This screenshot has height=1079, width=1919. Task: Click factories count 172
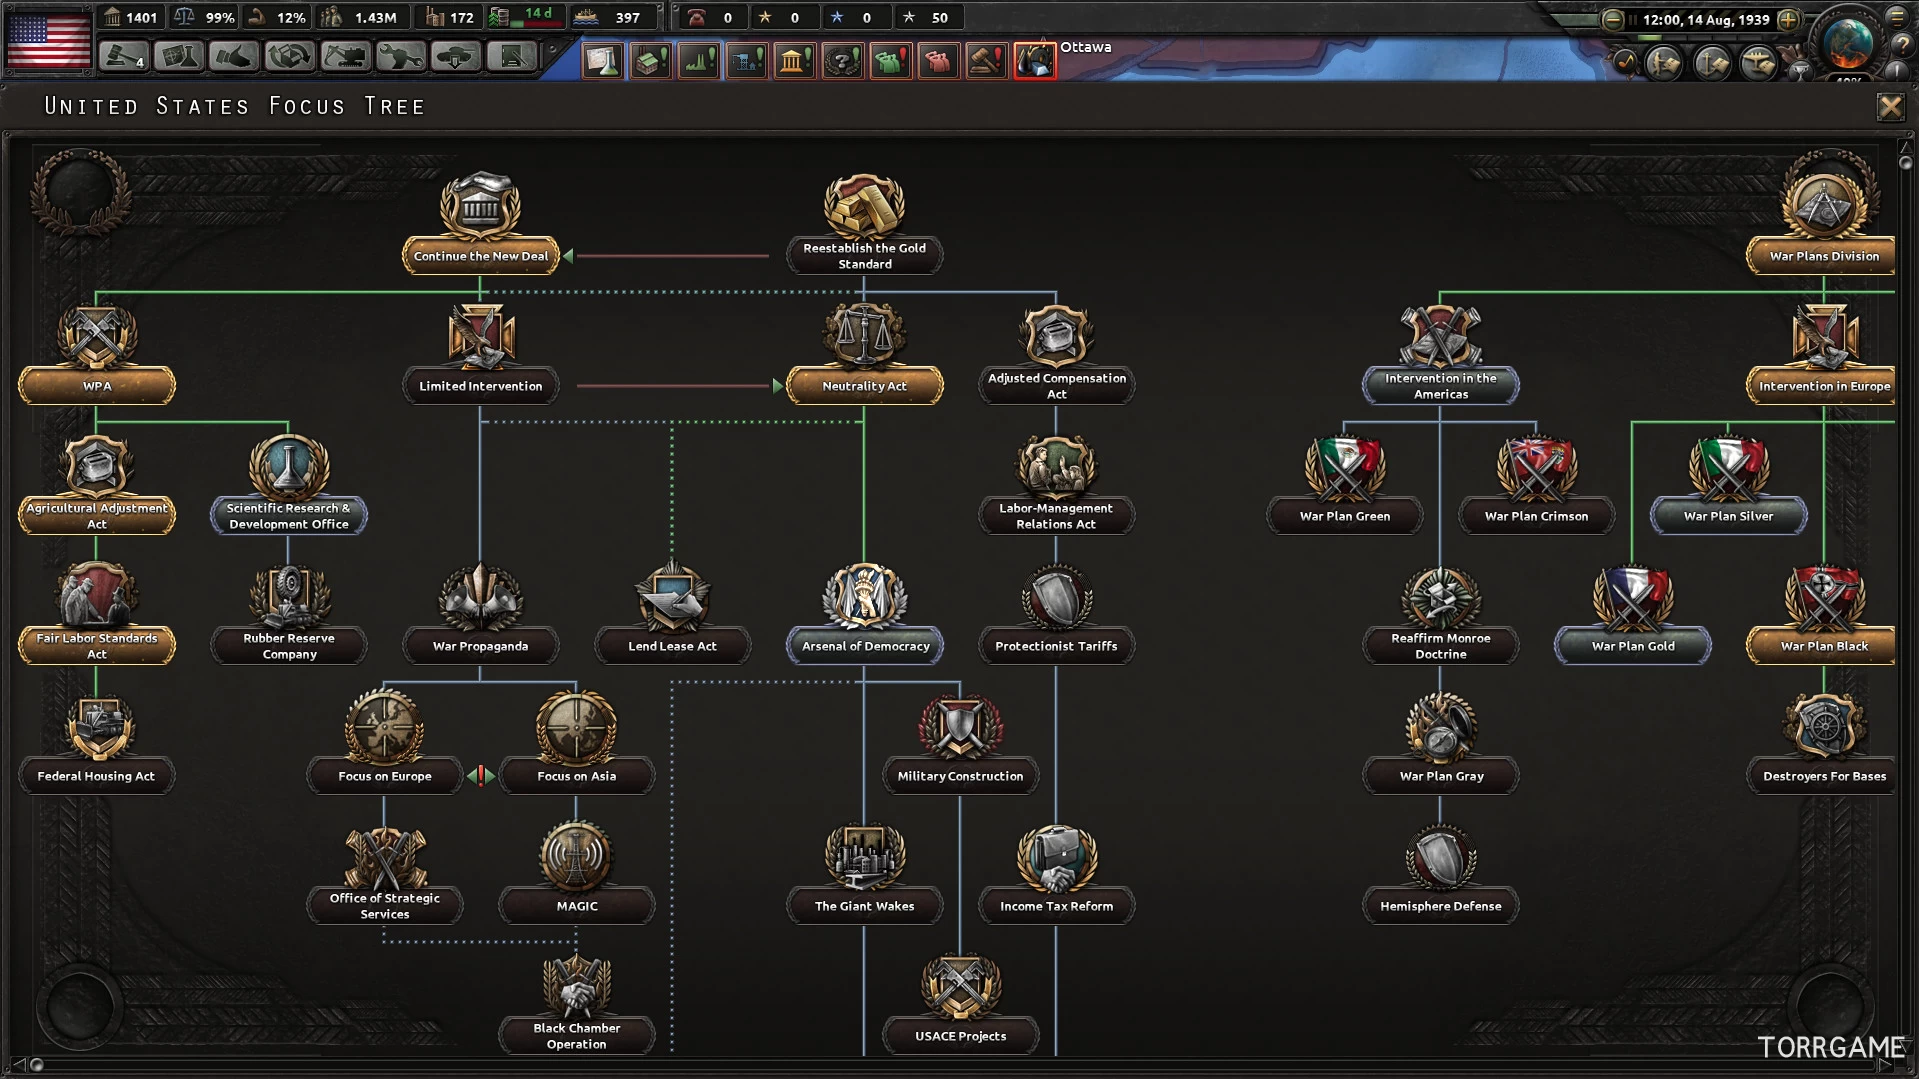click(450, 17)
